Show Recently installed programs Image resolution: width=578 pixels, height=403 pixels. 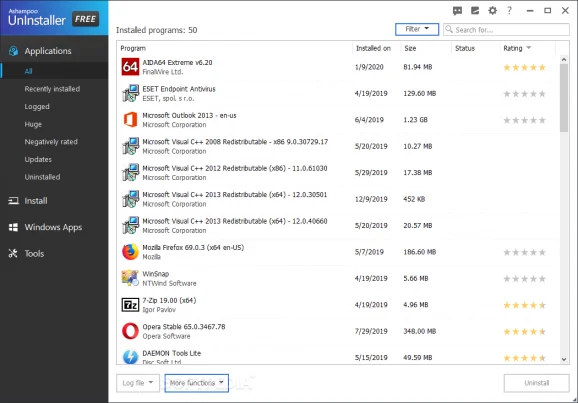point(52,89)
